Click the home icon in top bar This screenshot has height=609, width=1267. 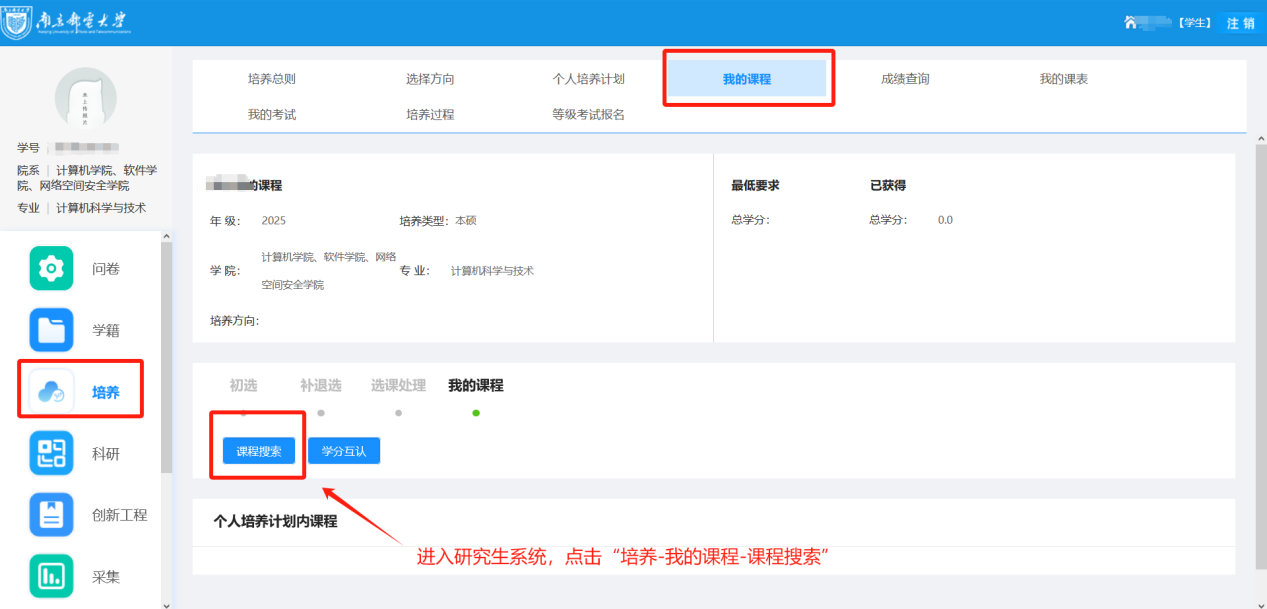point(1131,22)
